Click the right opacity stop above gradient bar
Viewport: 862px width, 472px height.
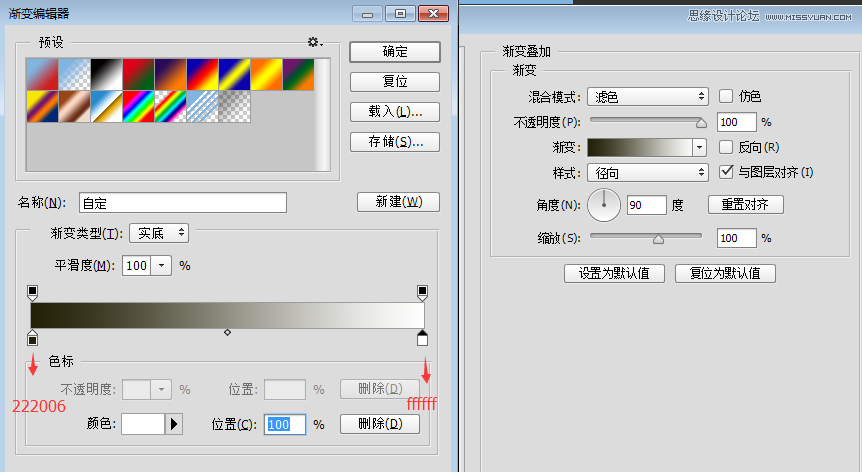422,292
